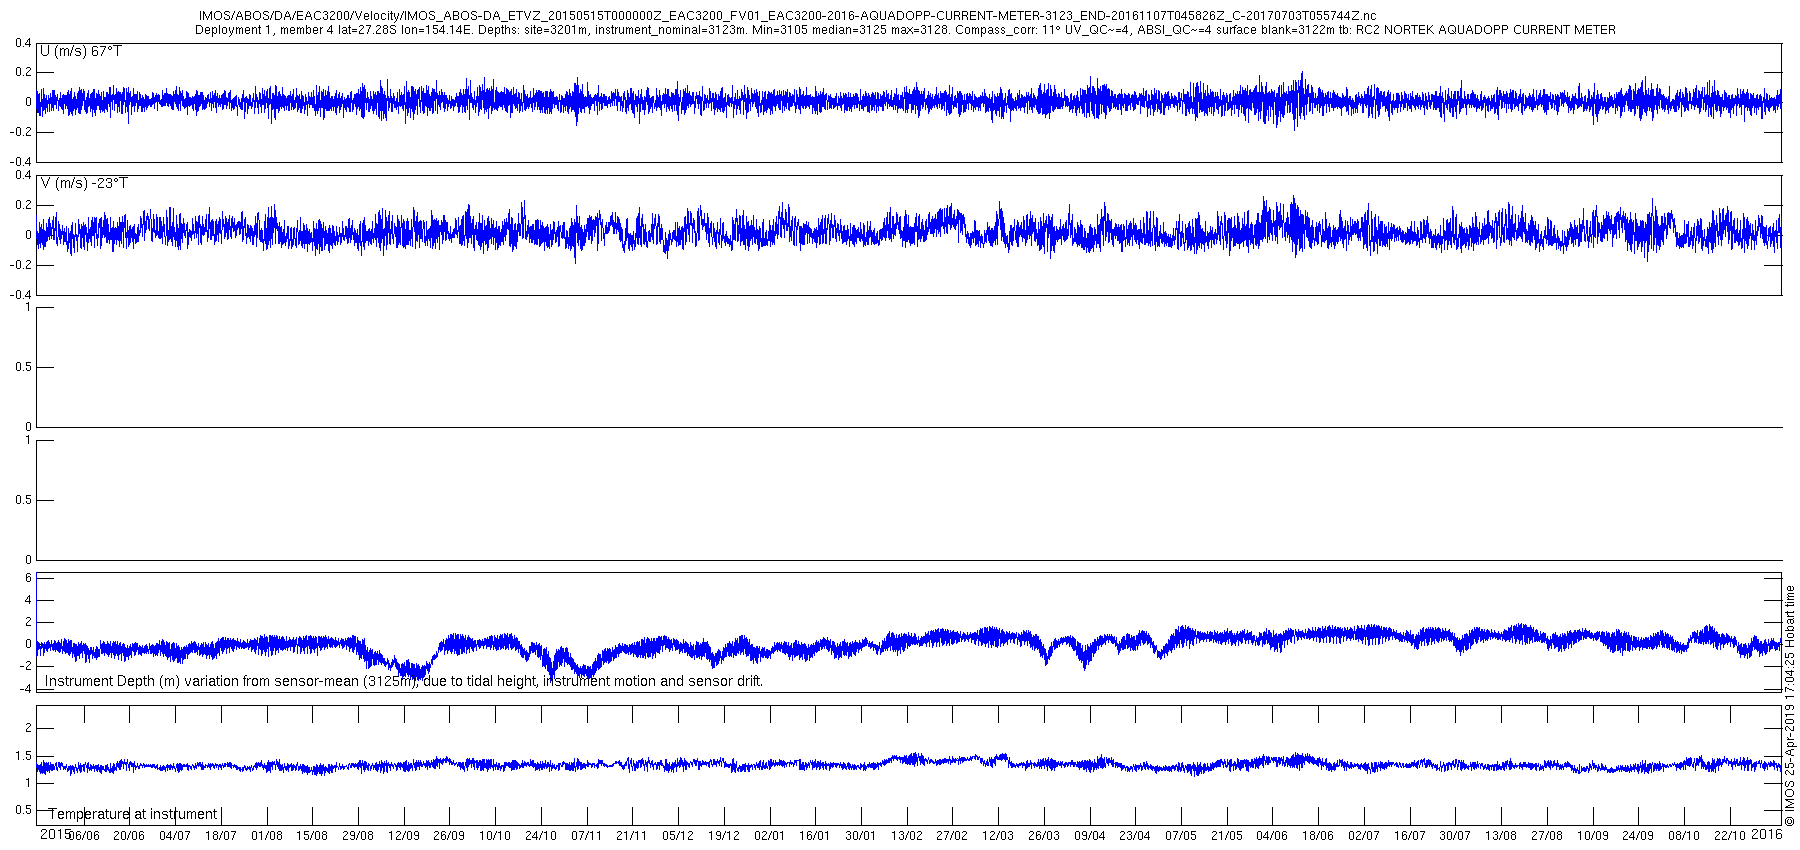Click the 27/02 date tick label
The image size is (1800, 850).
click(x=952, y=836)
